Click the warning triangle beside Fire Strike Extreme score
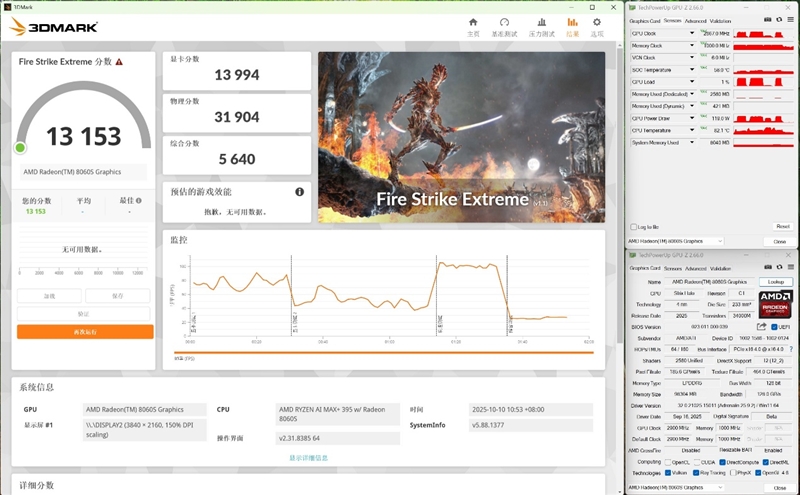 pyautogui.click(x=119, y=62)
